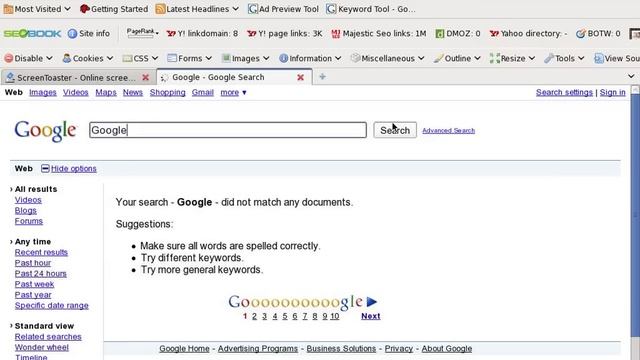Open the Resize menu
Image resolution: width=640 pixels, height=360 pixels.
pyautogui.click(x=512, y=58)
